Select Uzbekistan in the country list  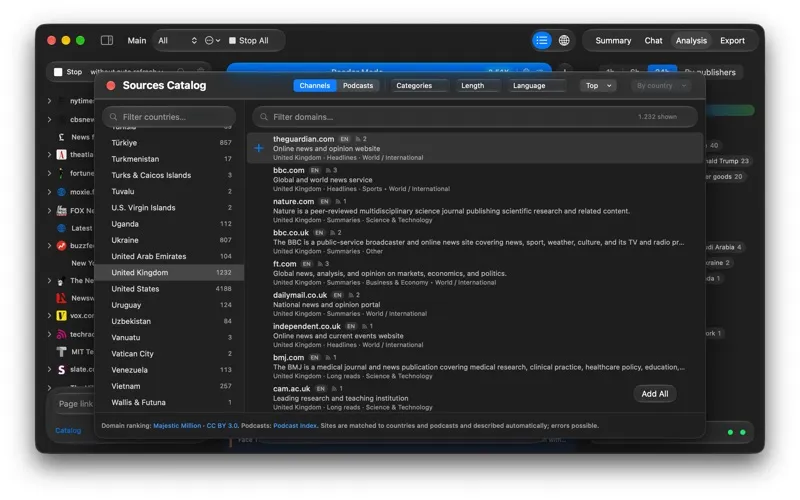pyautogui.click(x=169, y=321)
